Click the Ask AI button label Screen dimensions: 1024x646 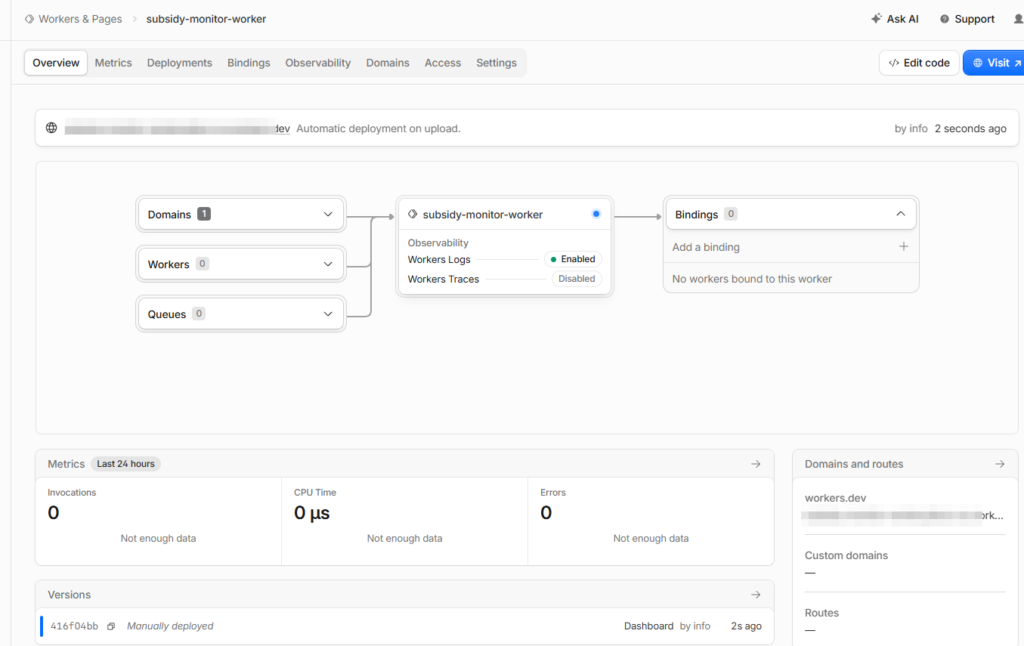tap(903, 19)
